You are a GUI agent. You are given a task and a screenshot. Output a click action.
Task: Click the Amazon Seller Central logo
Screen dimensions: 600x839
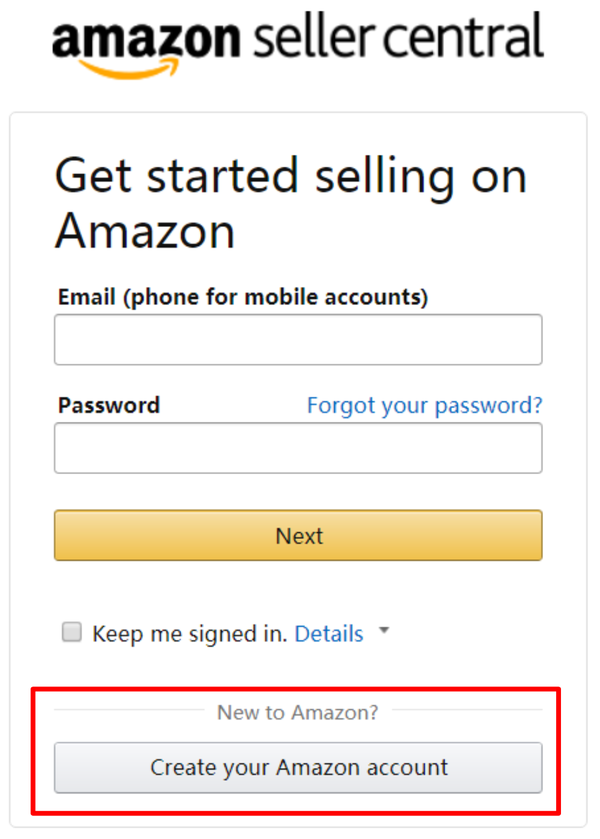297,42
